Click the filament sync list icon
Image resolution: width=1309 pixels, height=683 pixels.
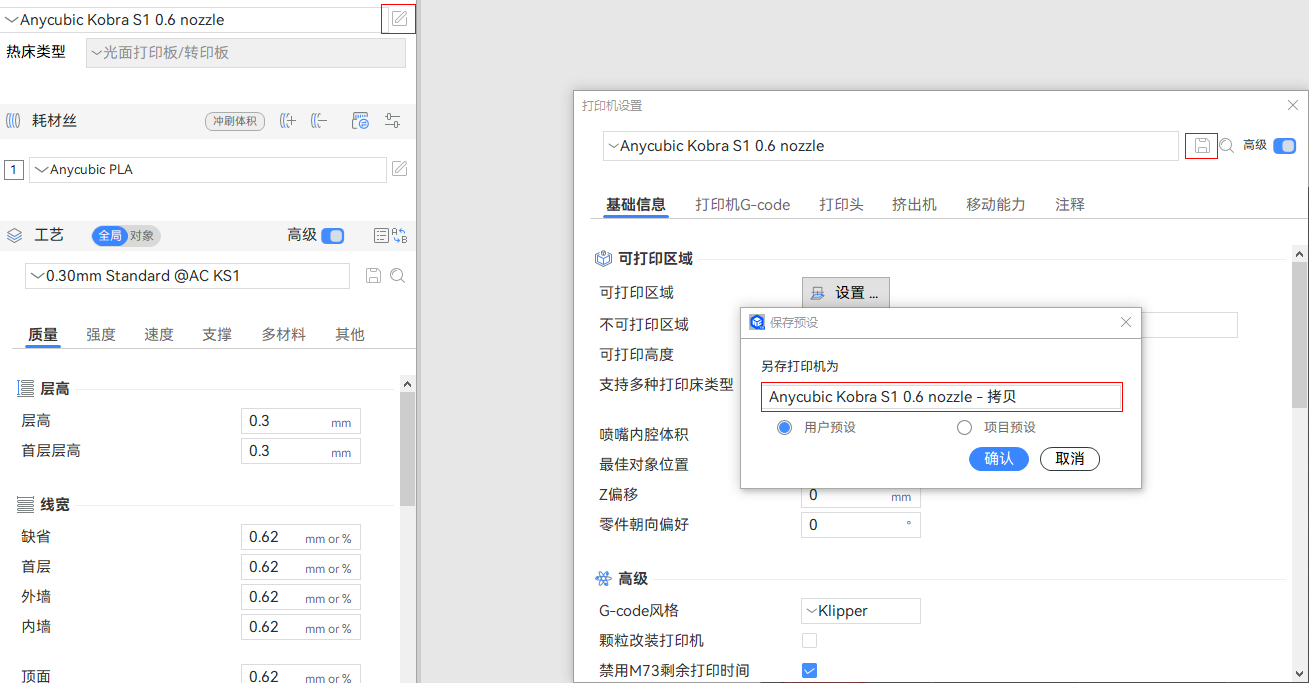(x=361, y=121)
